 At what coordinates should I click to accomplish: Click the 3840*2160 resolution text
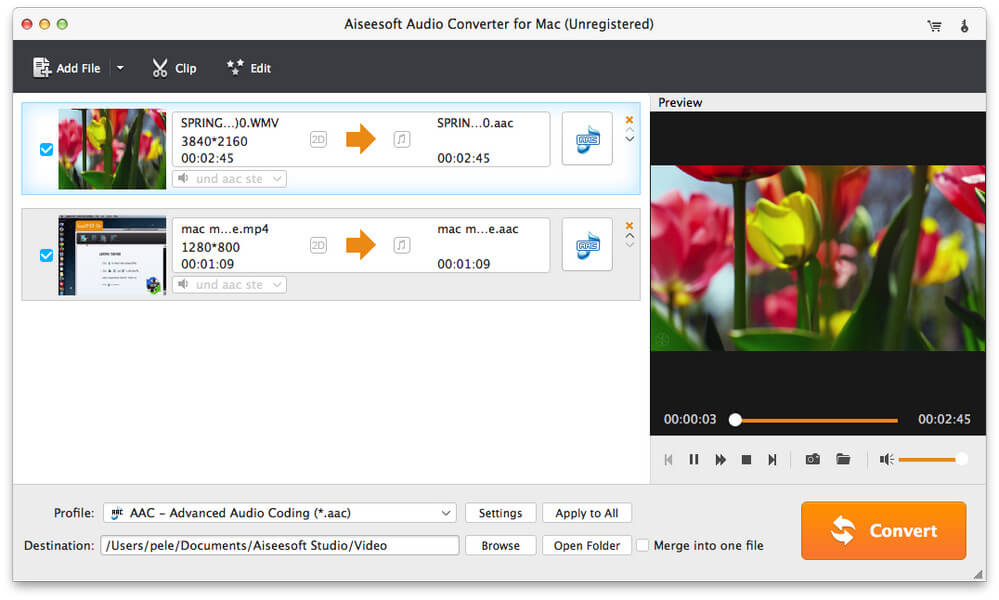coord(214,141)
